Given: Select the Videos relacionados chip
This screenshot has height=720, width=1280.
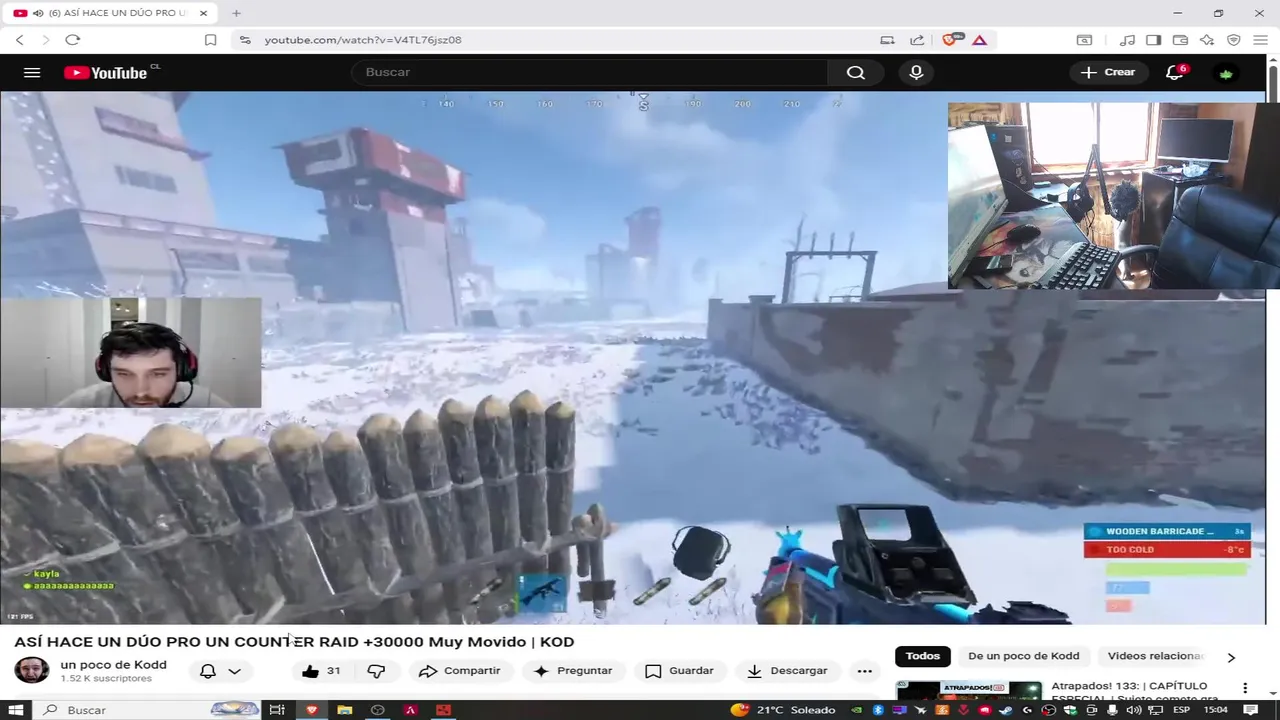Looking at the screenshot, I should 1155,656.
